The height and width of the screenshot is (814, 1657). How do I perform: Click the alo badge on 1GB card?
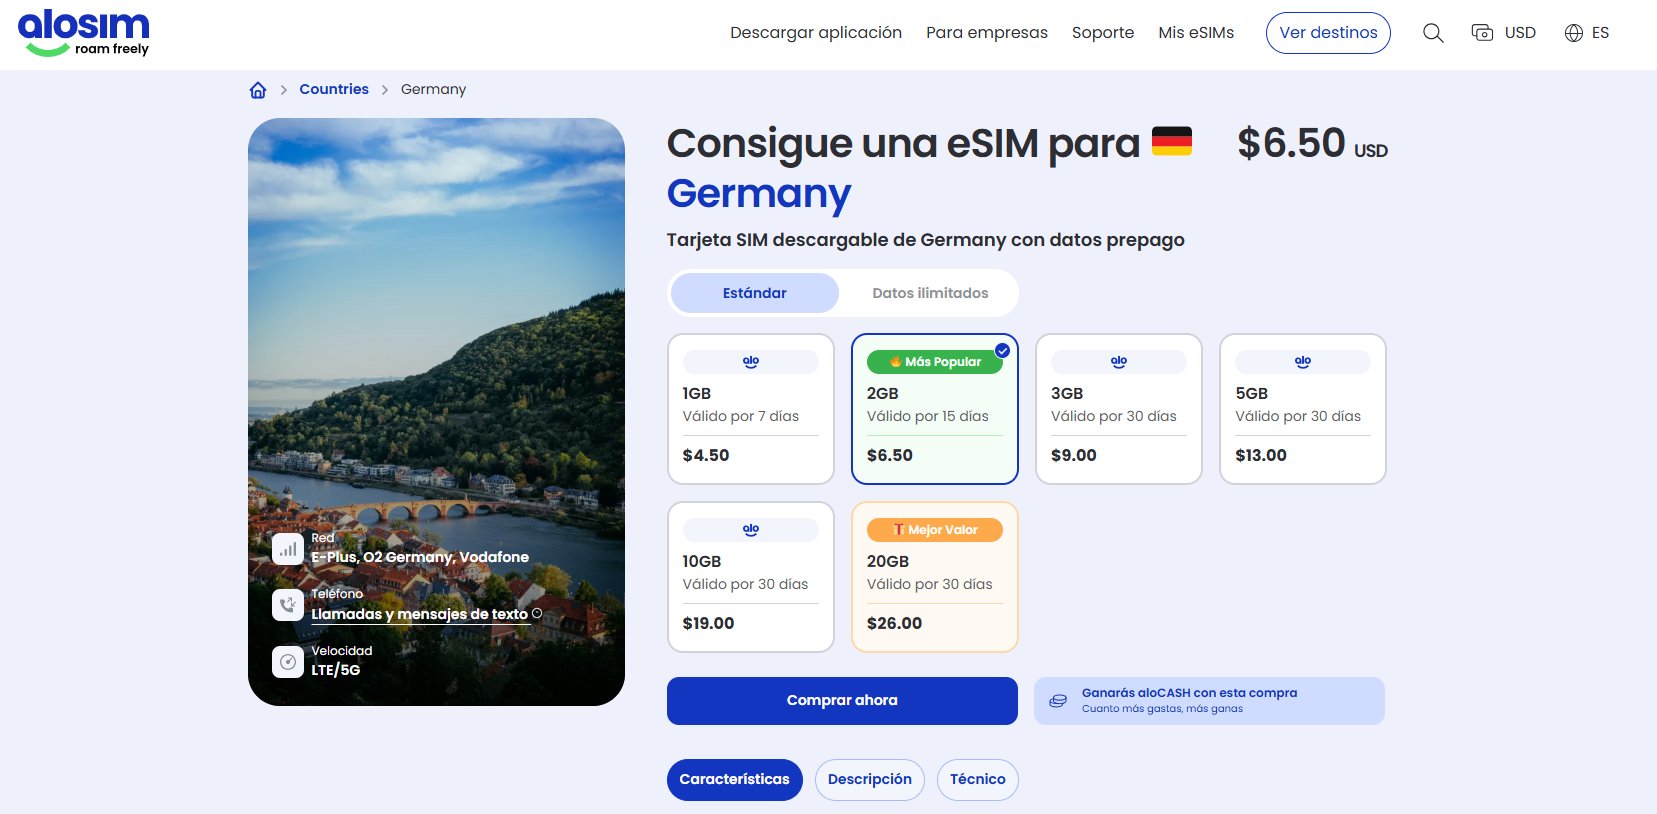pyautogui.click(x=751, y=362)
